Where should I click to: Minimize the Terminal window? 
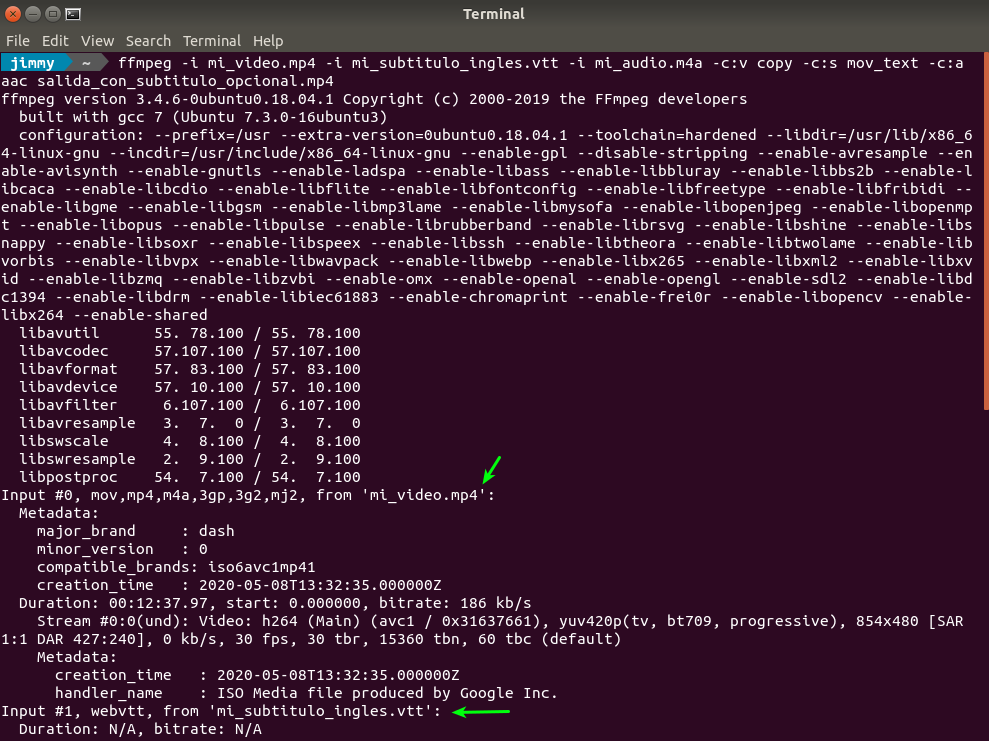[33, 14]
